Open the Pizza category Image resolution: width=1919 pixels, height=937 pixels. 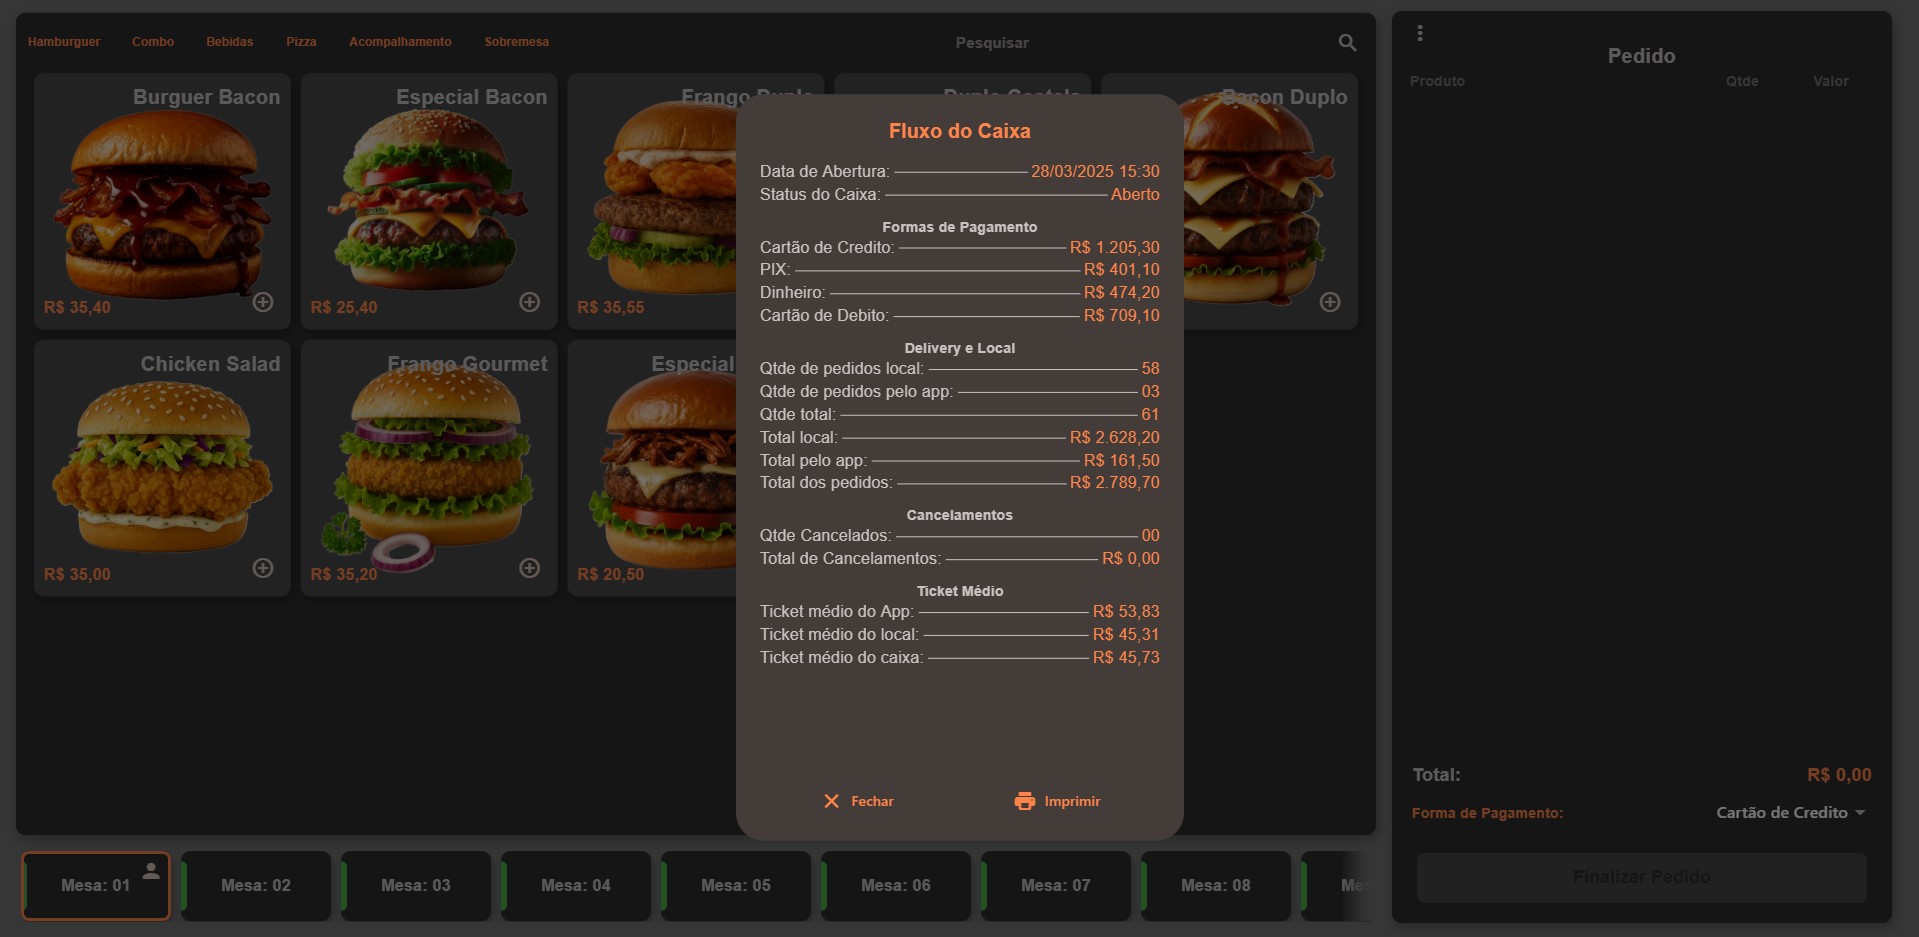[x=301, y=42]
